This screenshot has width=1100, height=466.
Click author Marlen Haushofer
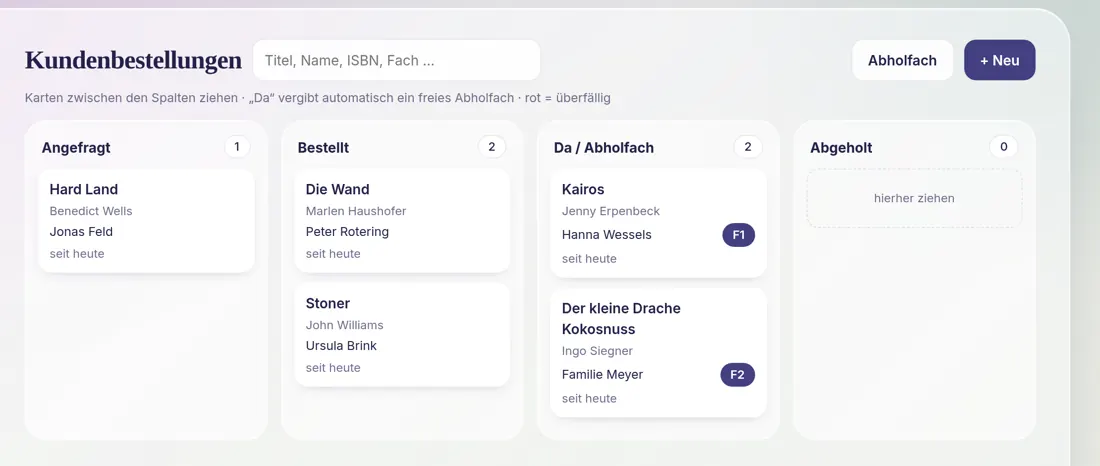(x=356, y=211)
